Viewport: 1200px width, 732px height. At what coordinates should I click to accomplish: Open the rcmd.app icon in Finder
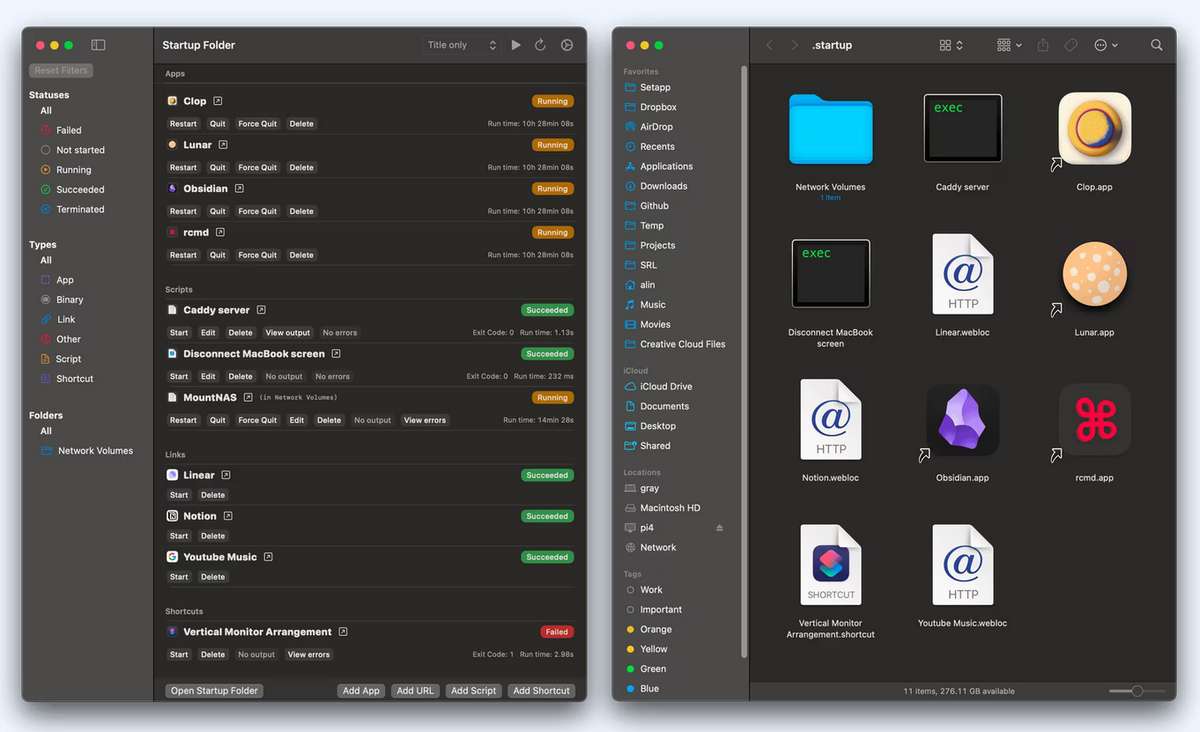pos(1094,419)
